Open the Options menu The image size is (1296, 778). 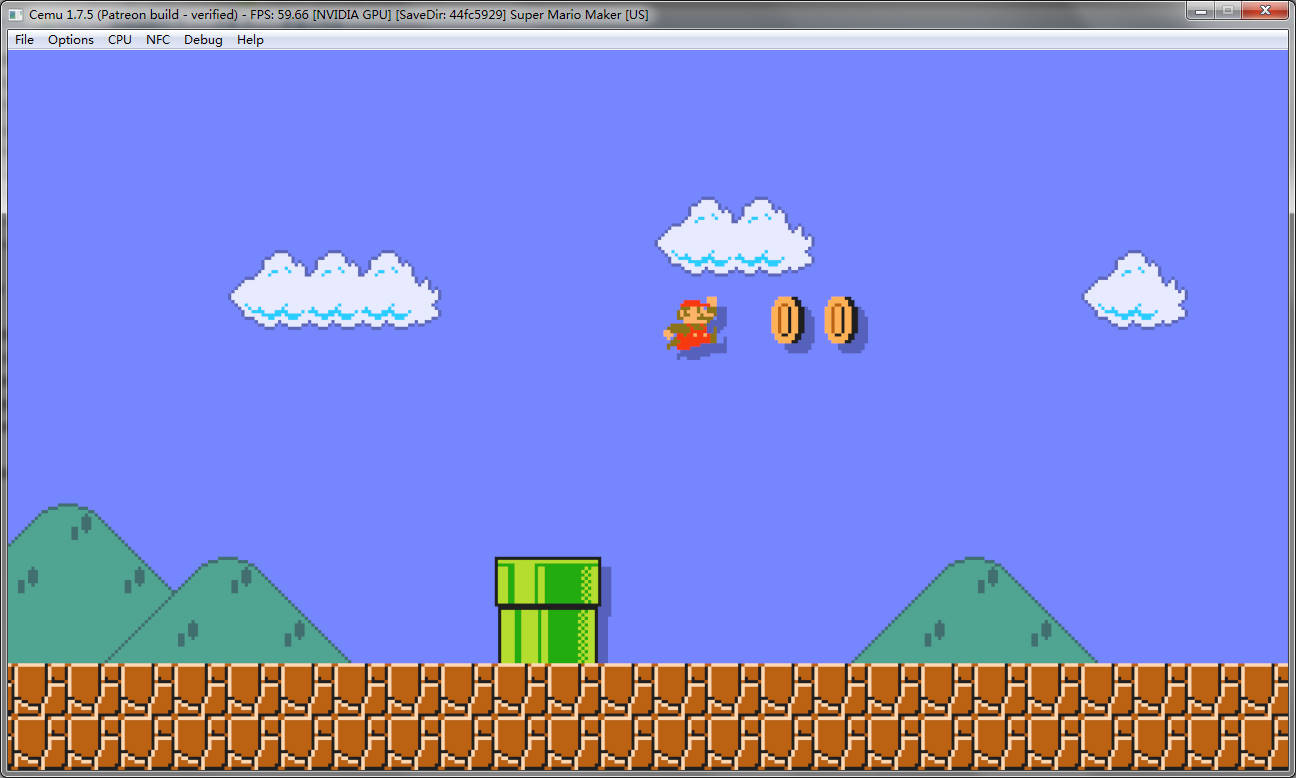[x=71, y=40]
